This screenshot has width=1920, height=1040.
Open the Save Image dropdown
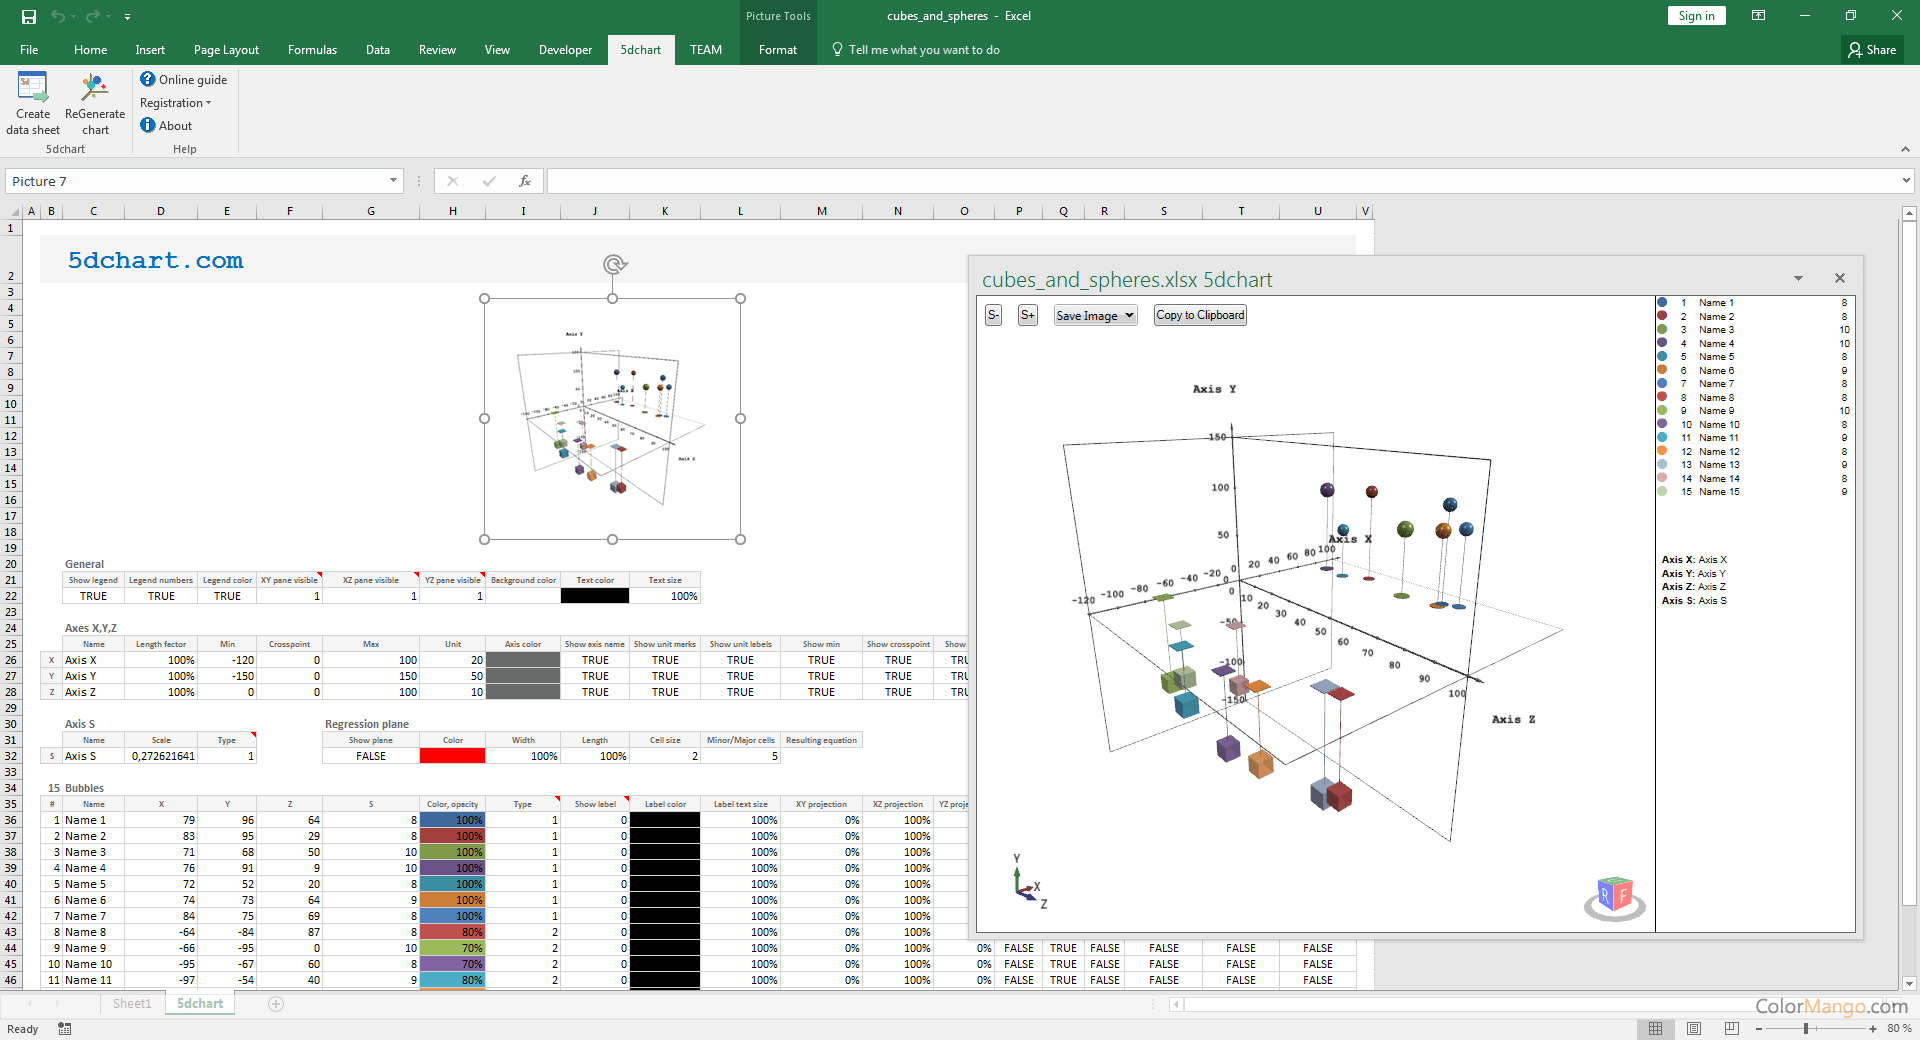click(x=1095, y=315)
